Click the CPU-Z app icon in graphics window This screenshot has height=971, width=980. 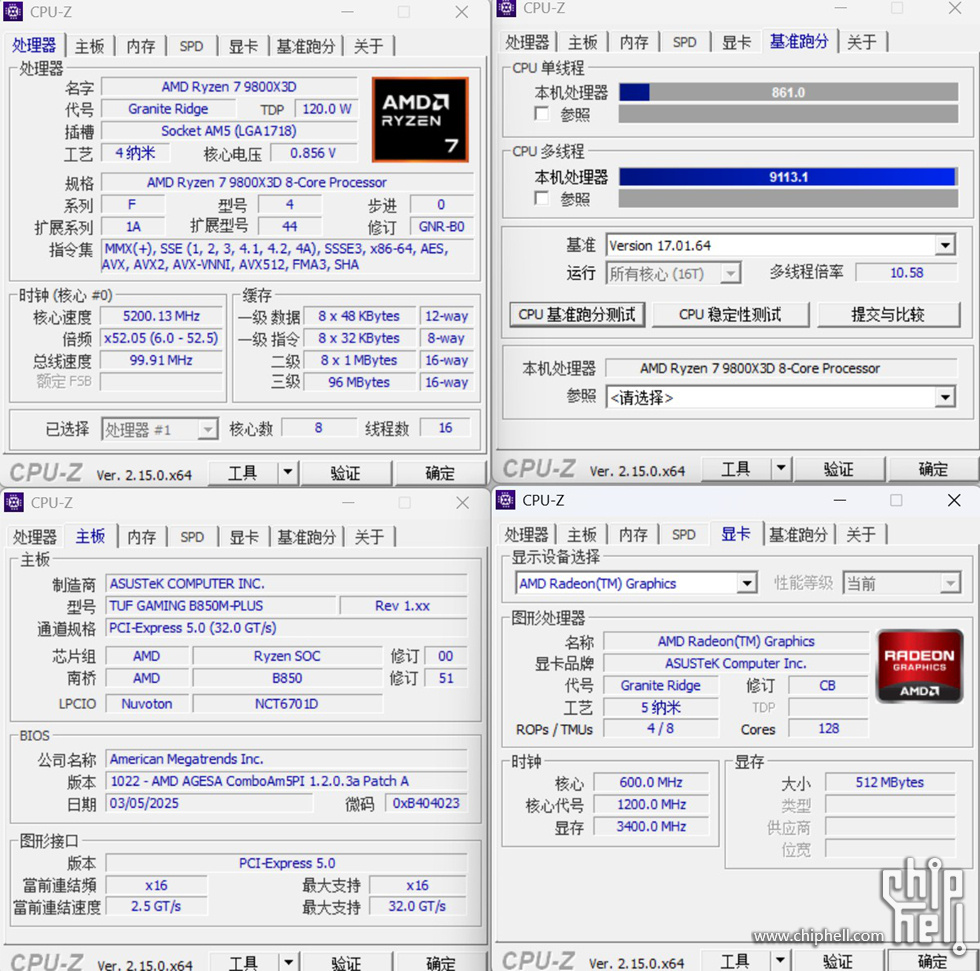(506, 500)
